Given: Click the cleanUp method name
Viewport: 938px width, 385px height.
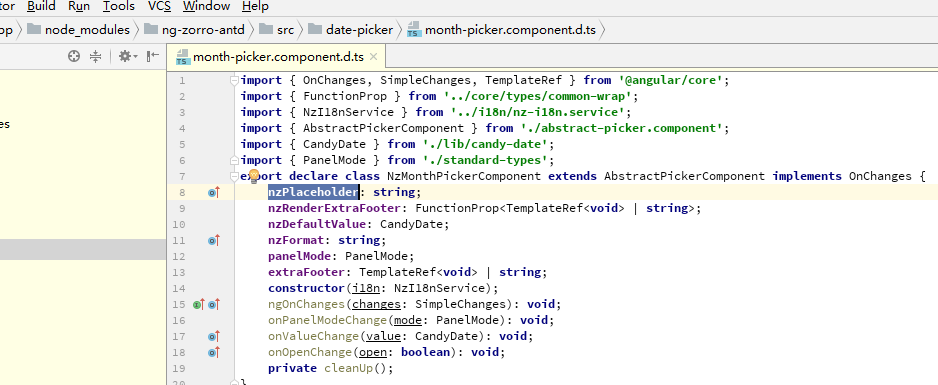Looking at the screenshot, I should pyautogui.click(x=348, y=368).
